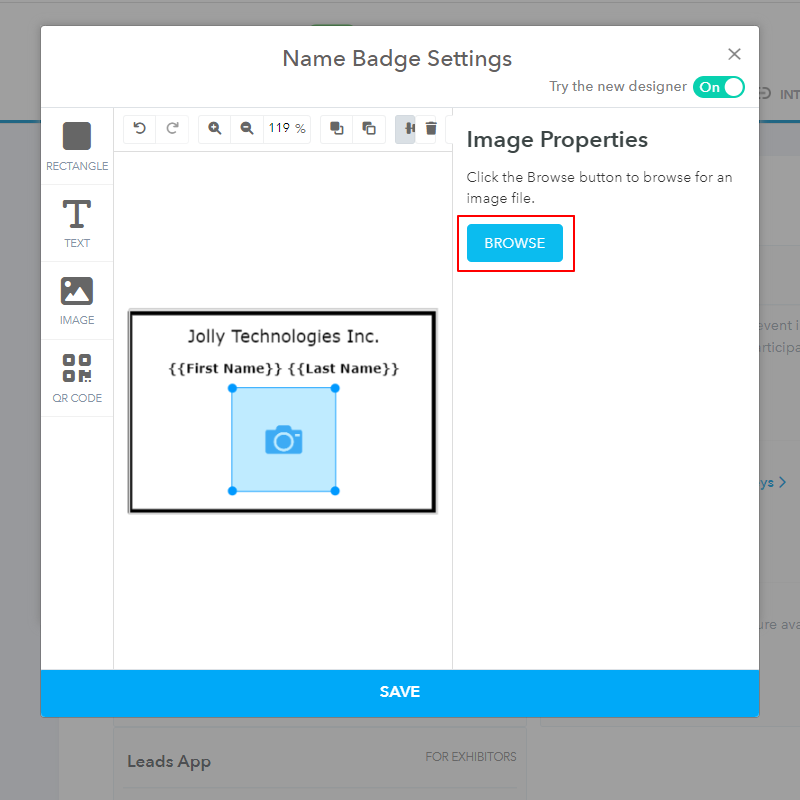800x800 pixels.
Task: Click SAVE to store badge settings
Action: pyautogui.click(x=400, y=691)
